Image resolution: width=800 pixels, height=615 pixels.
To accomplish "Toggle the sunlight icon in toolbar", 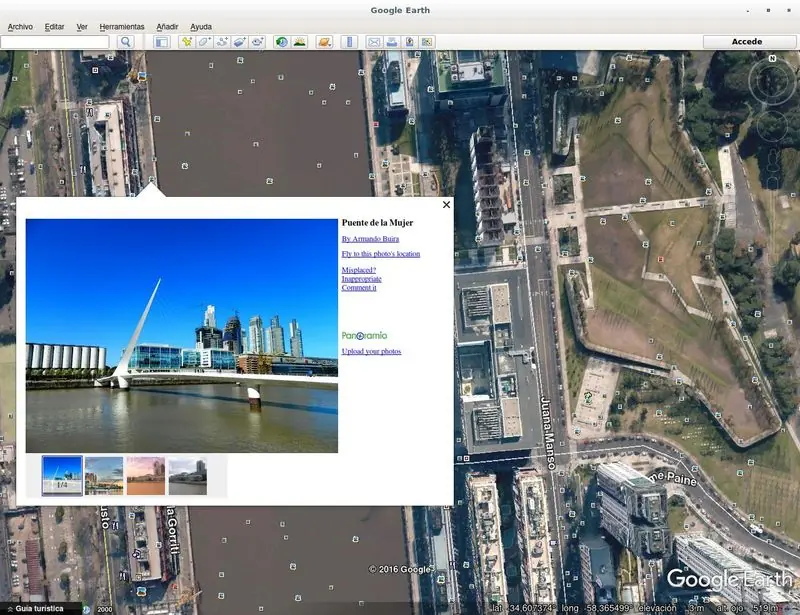I will coord(299,42).
